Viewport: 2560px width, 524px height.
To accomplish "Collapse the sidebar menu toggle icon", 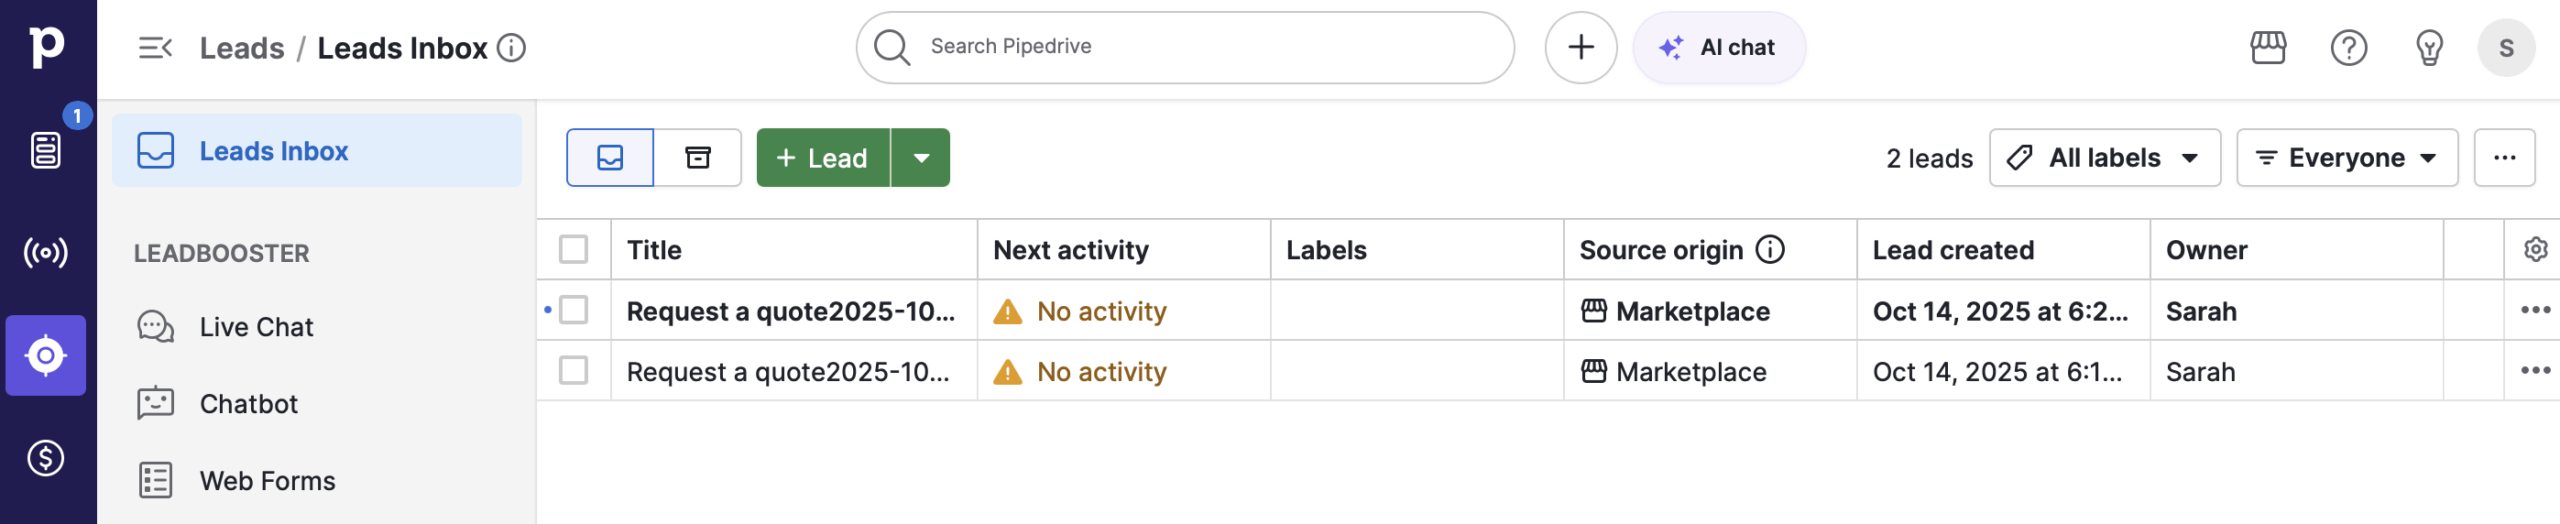I will 155,47.
